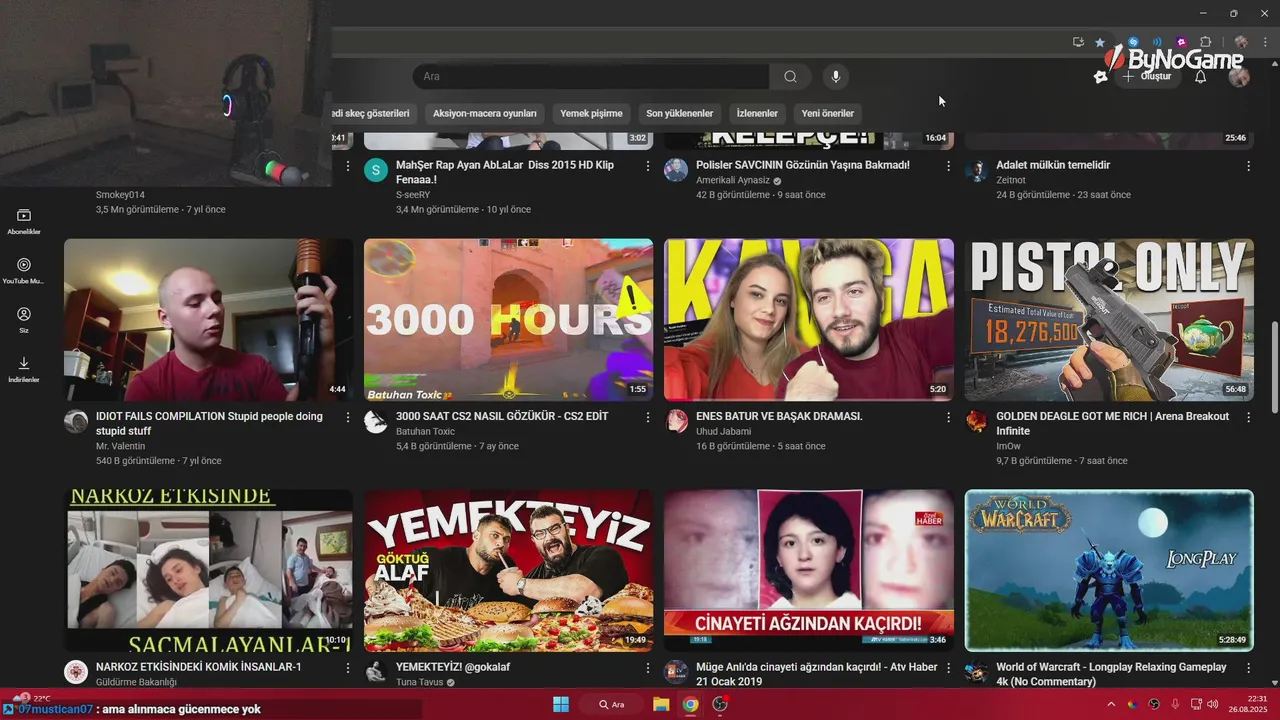Click the S-seeRY channel avatar
The width and height of the screenshot is (1280, 720).
[x=376, y=170]
